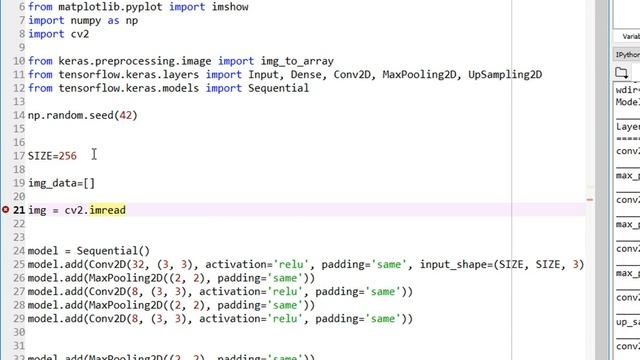This screenshot has width=640, height=360.
Task: Click line number 24 in the gutter
Action: pos(19,251)
